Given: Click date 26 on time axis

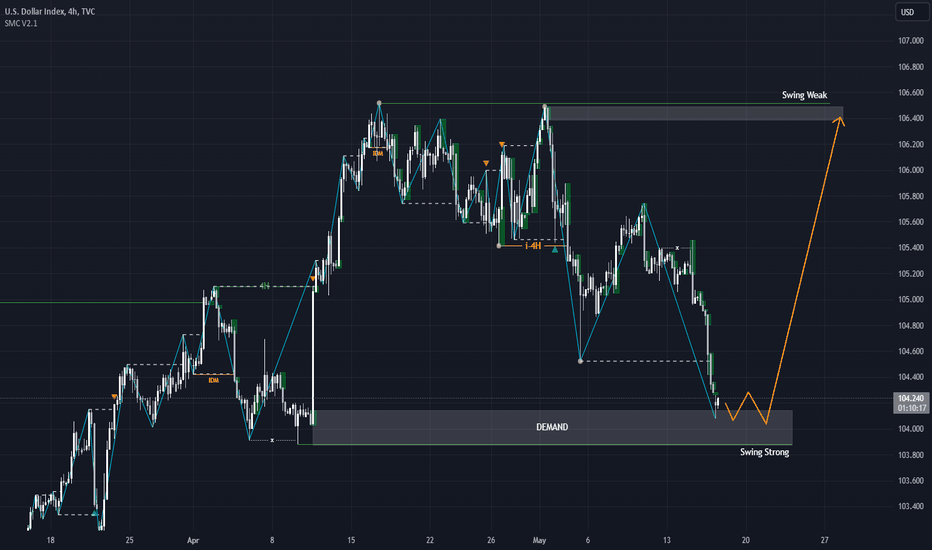Looking at the screenshot, I should [x=491, y=540].
